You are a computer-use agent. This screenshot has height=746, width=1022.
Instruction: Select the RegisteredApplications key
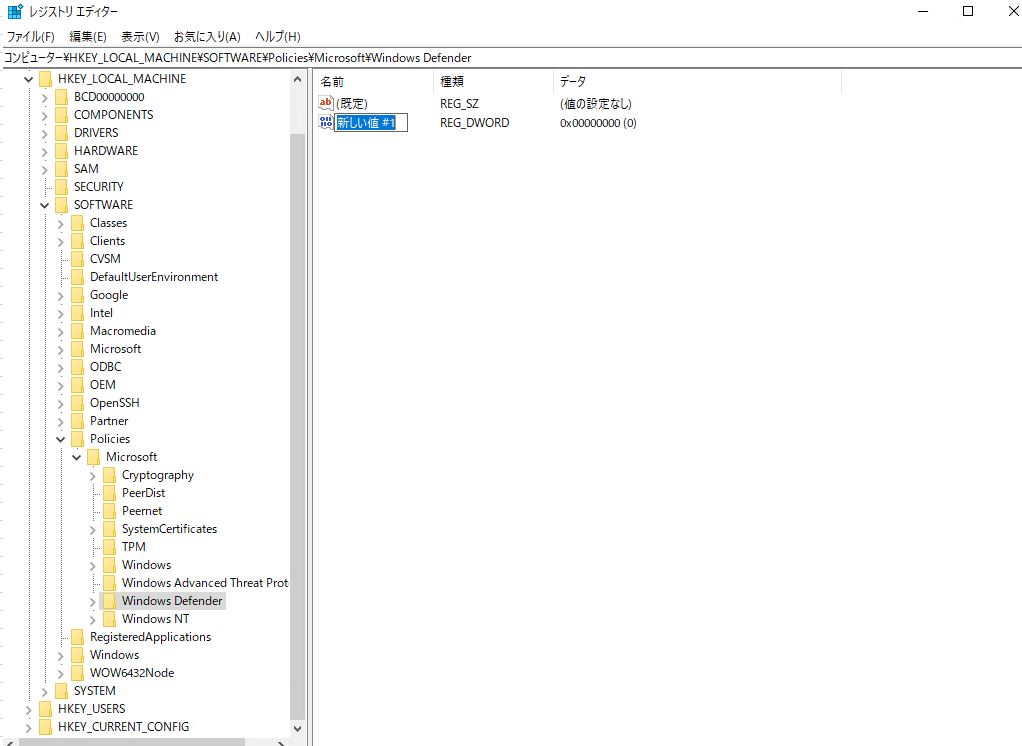pyautogui.click(x=151, y=637)
